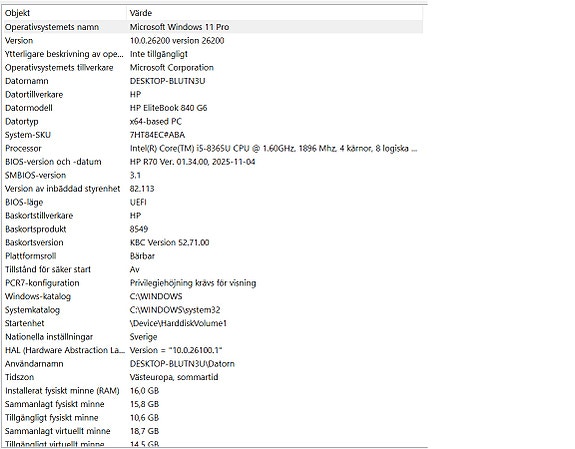Viewport: 575px width, 449px height.
Task: Click the Objekt column header
Action: 64,13
